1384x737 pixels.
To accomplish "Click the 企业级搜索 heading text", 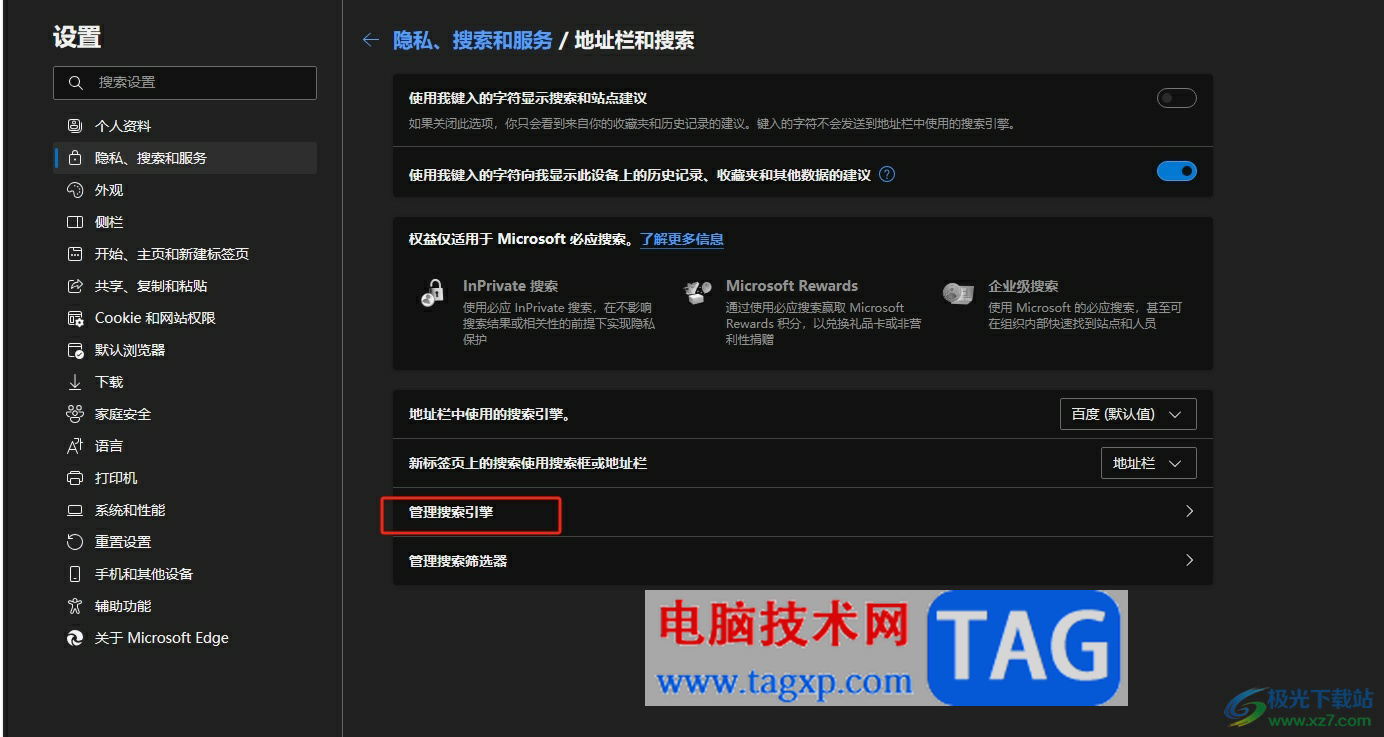I will tap(1023, 286).
